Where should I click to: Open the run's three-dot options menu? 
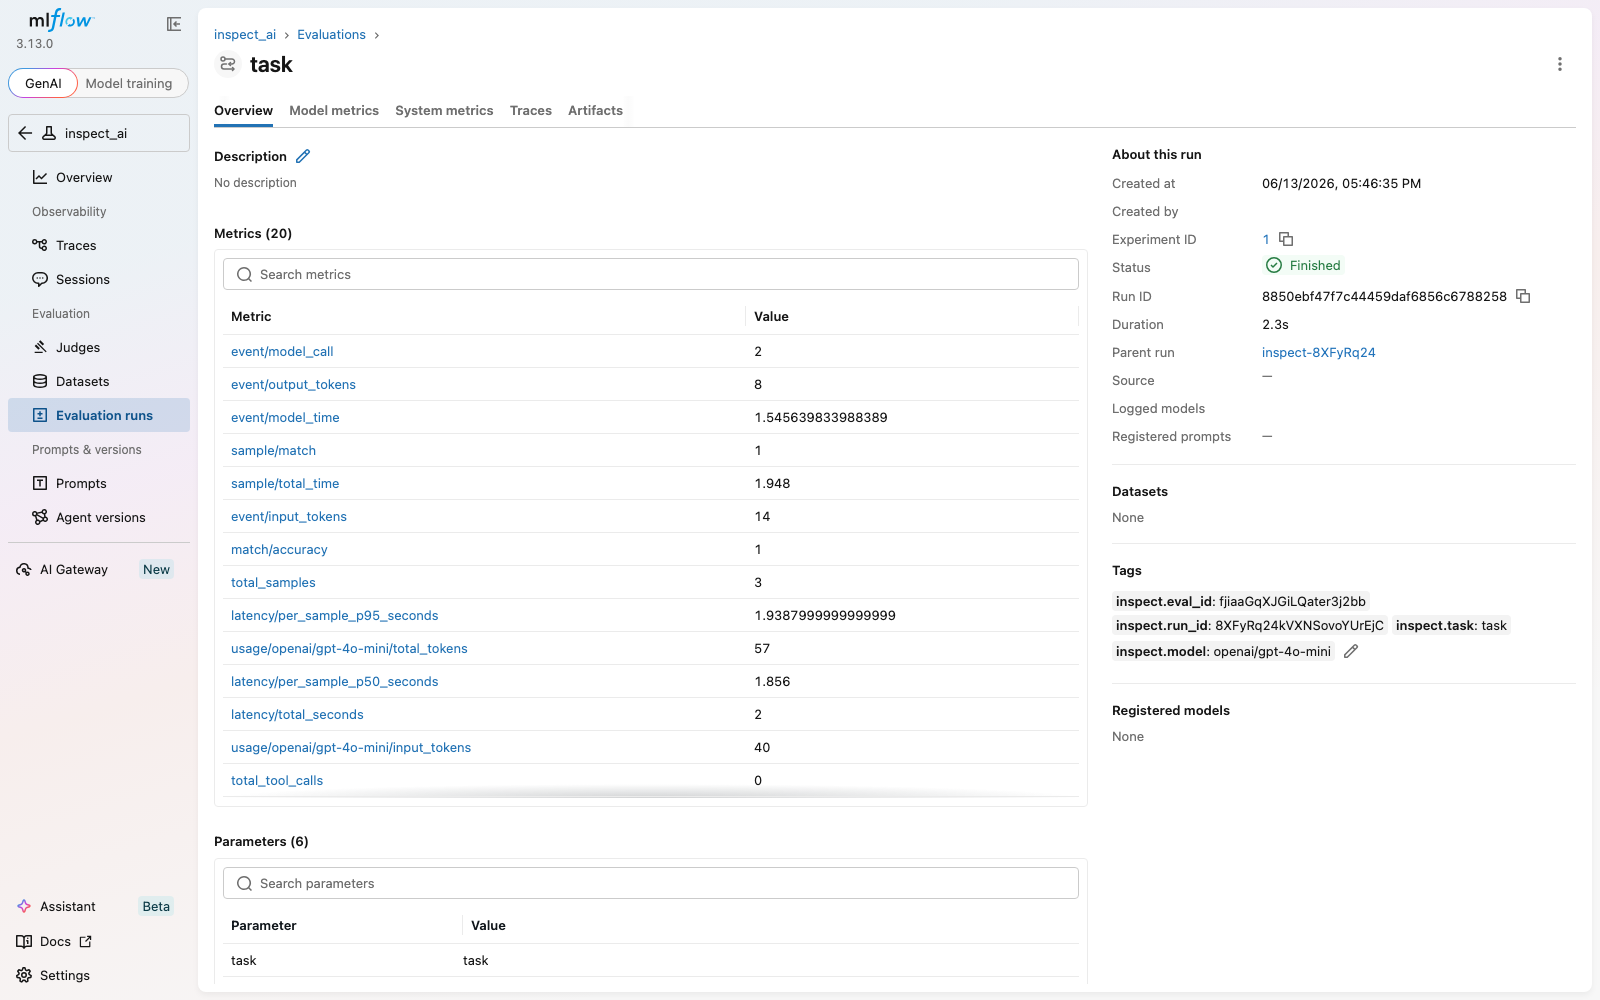[1559, 64]
